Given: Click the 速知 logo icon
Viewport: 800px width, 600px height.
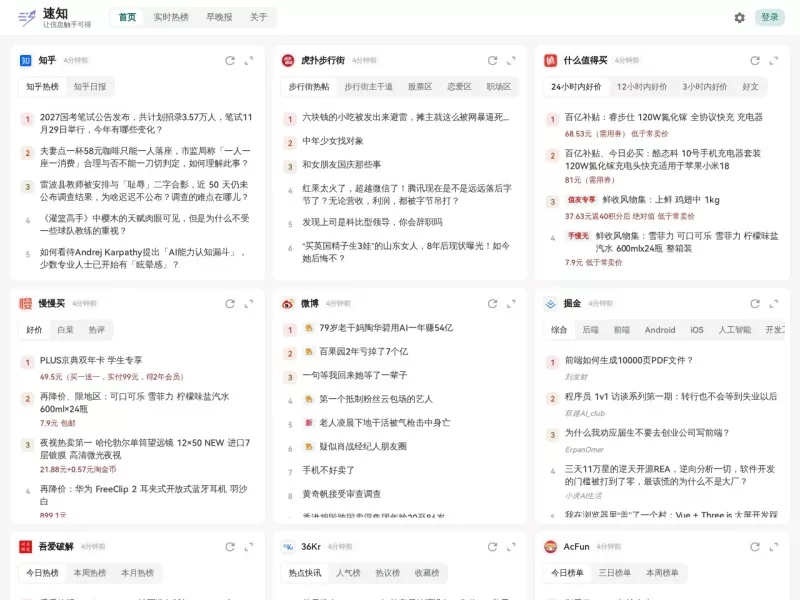Looking at the screenshot, I should (27, 18).
